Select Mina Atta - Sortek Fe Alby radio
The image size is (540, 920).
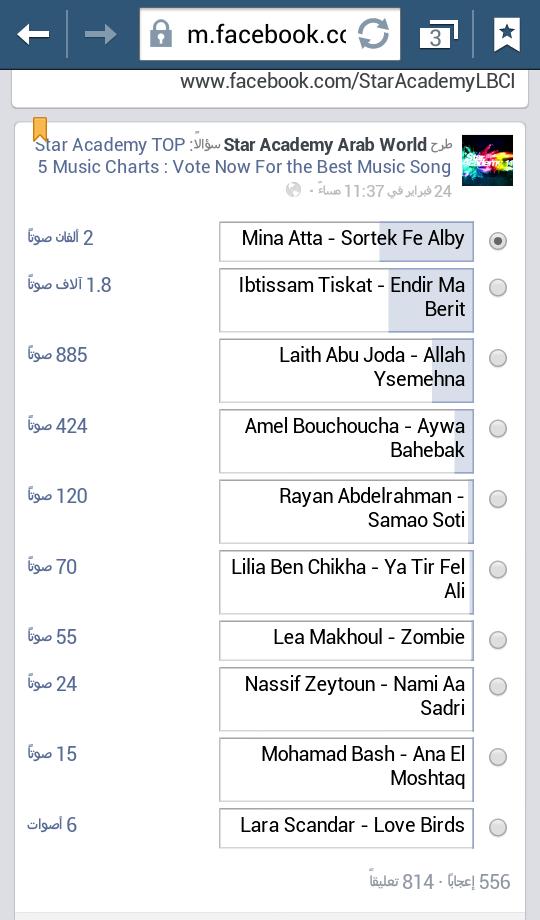click(498, 241)
